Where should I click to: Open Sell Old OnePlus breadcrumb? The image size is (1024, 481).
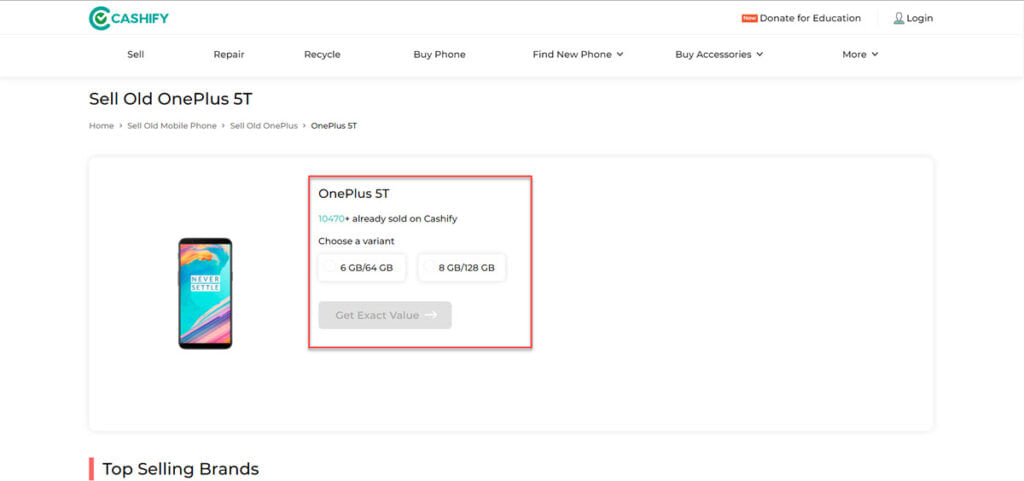(264, 126)
